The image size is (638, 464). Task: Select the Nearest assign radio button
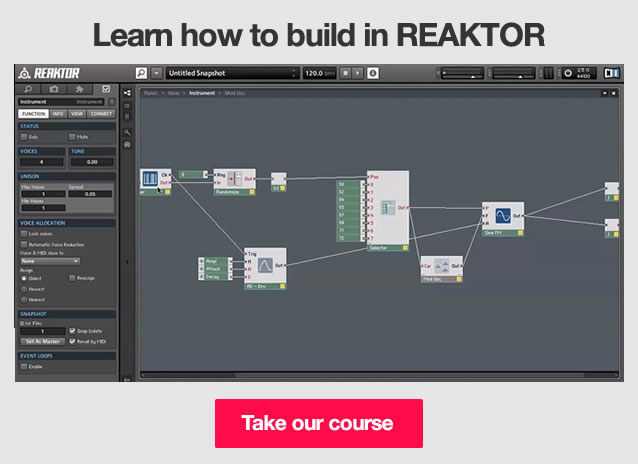coord(24,300)
